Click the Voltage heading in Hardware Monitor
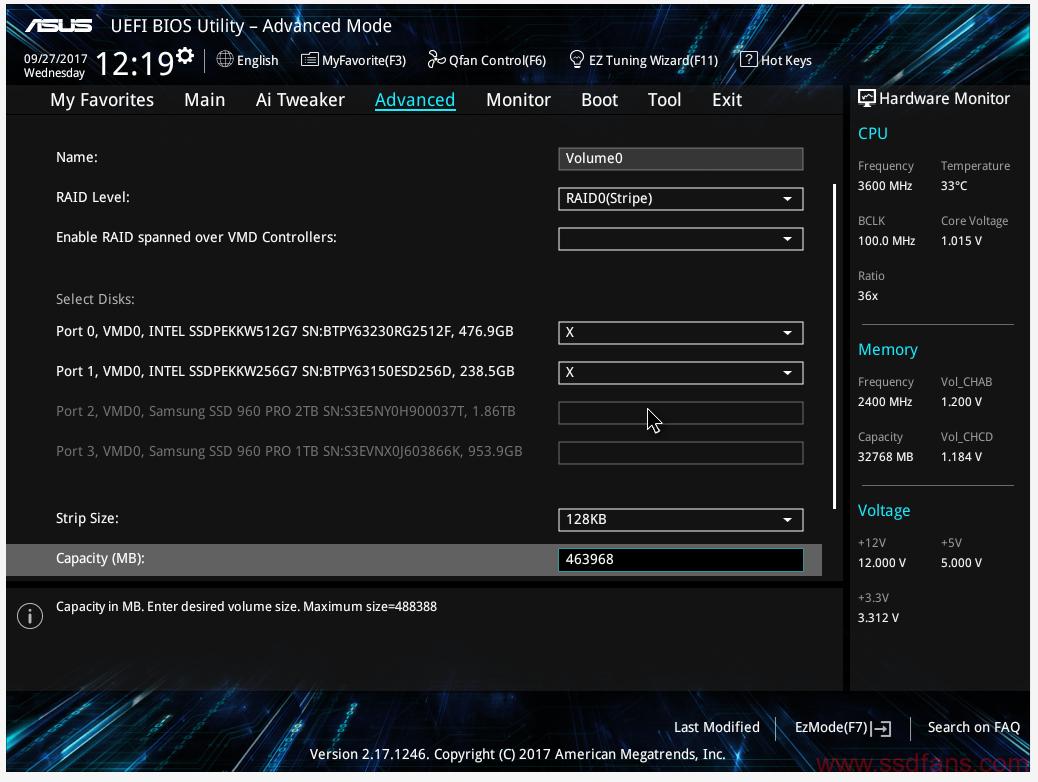The width and height of the screenshot is (1038, 782). (884, 511)
